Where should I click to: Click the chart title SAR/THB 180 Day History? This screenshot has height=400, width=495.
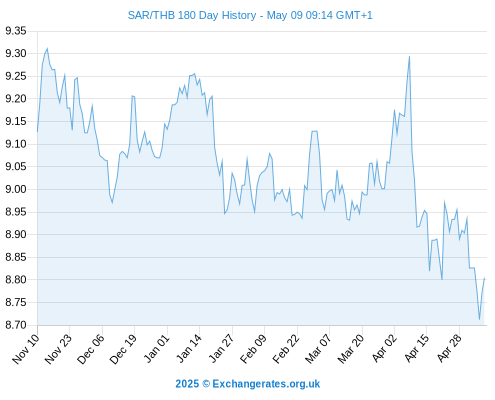(x=192, y=15)
